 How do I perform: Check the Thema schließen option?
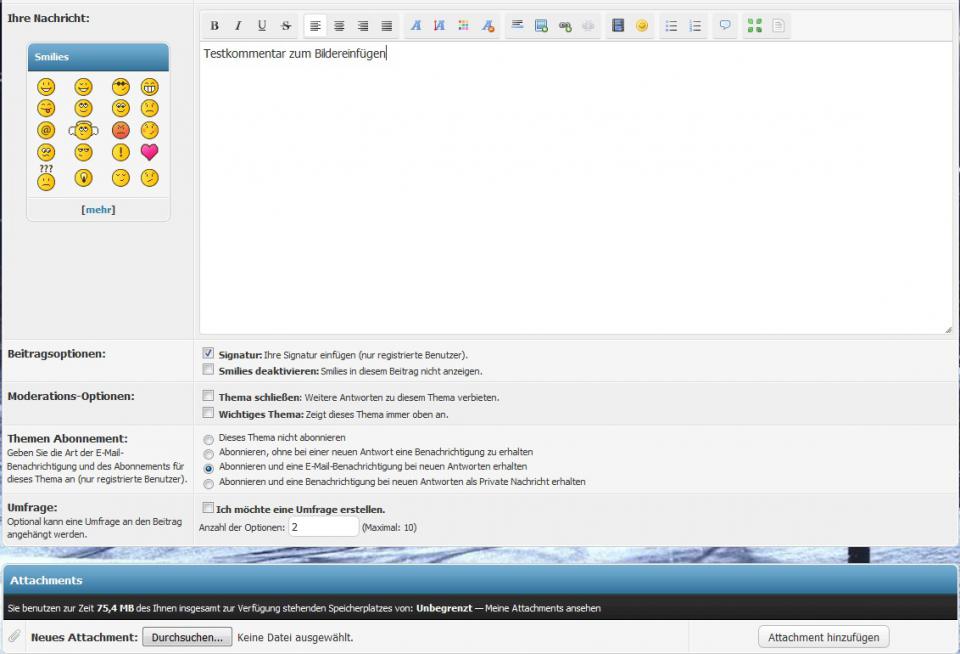(x=208, y=396)
